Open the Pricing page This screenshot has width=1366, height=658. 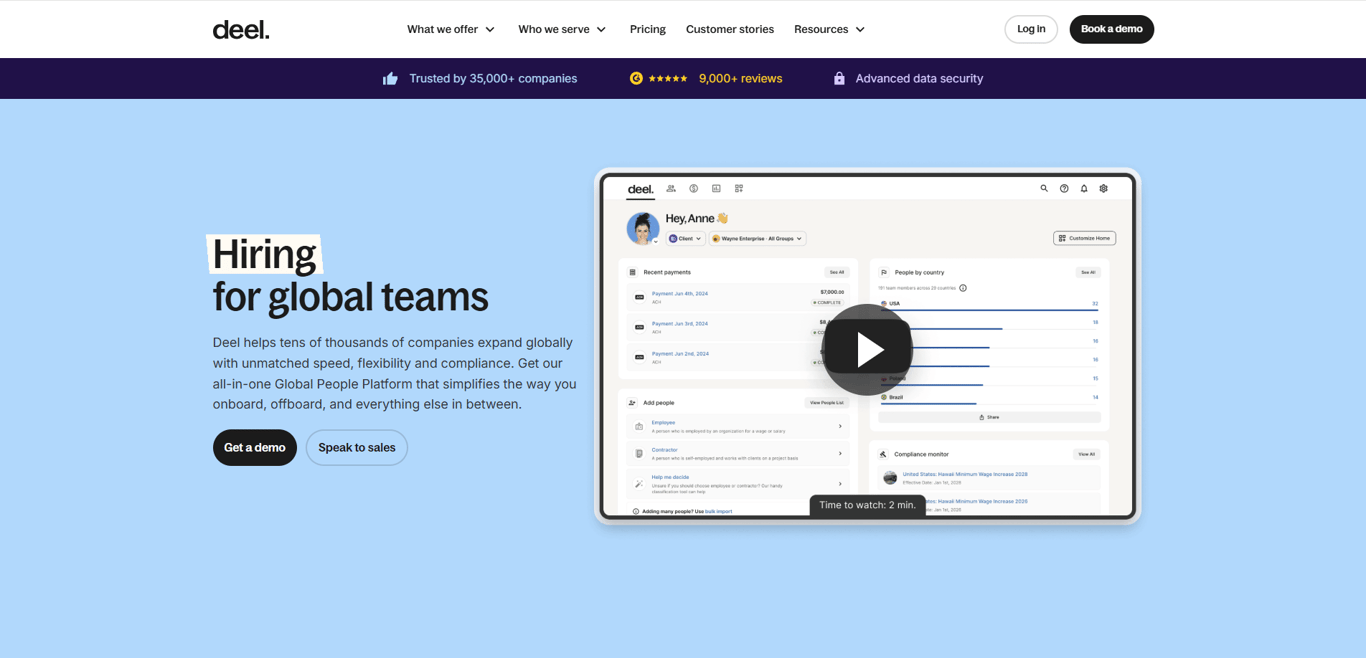tap(648, 29)
